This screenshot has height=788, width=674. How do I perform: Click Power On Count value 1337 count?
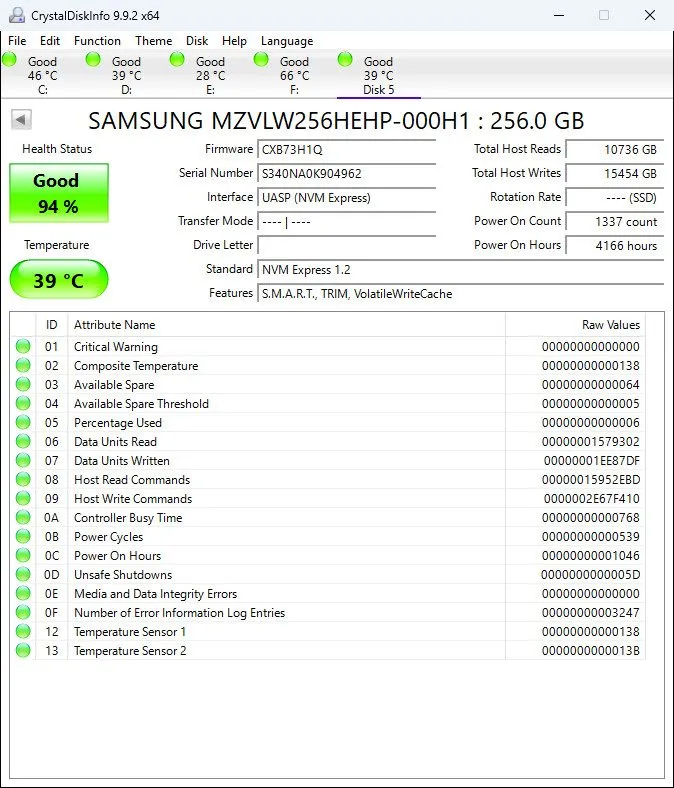[614, 222]
